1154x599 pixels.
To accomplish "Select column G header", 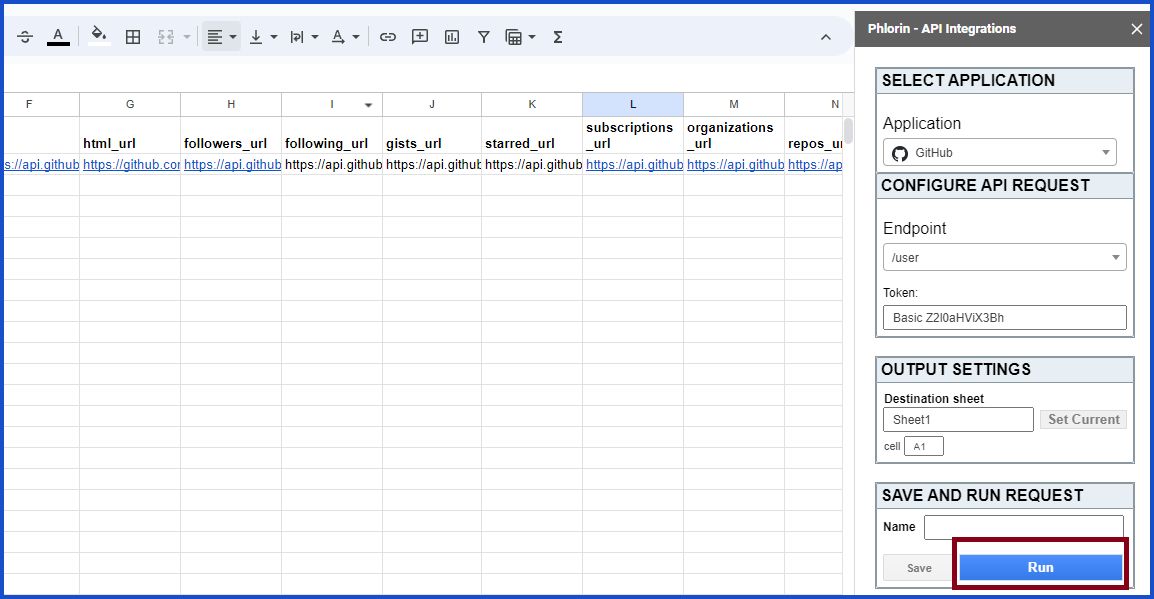I will 130,104.
